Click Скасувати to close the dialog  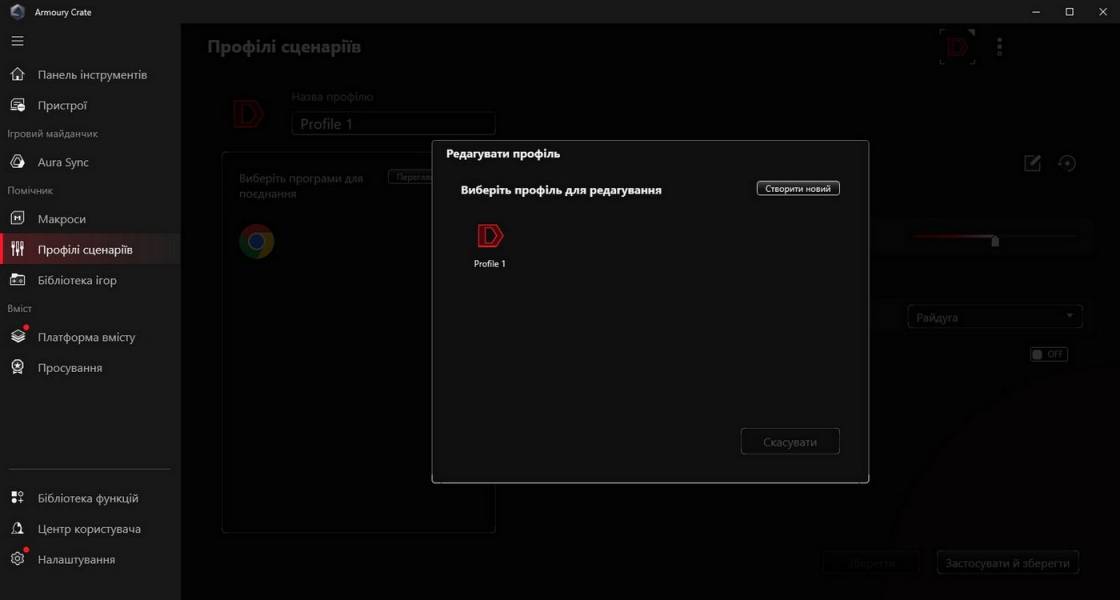[x=790, y=441]
